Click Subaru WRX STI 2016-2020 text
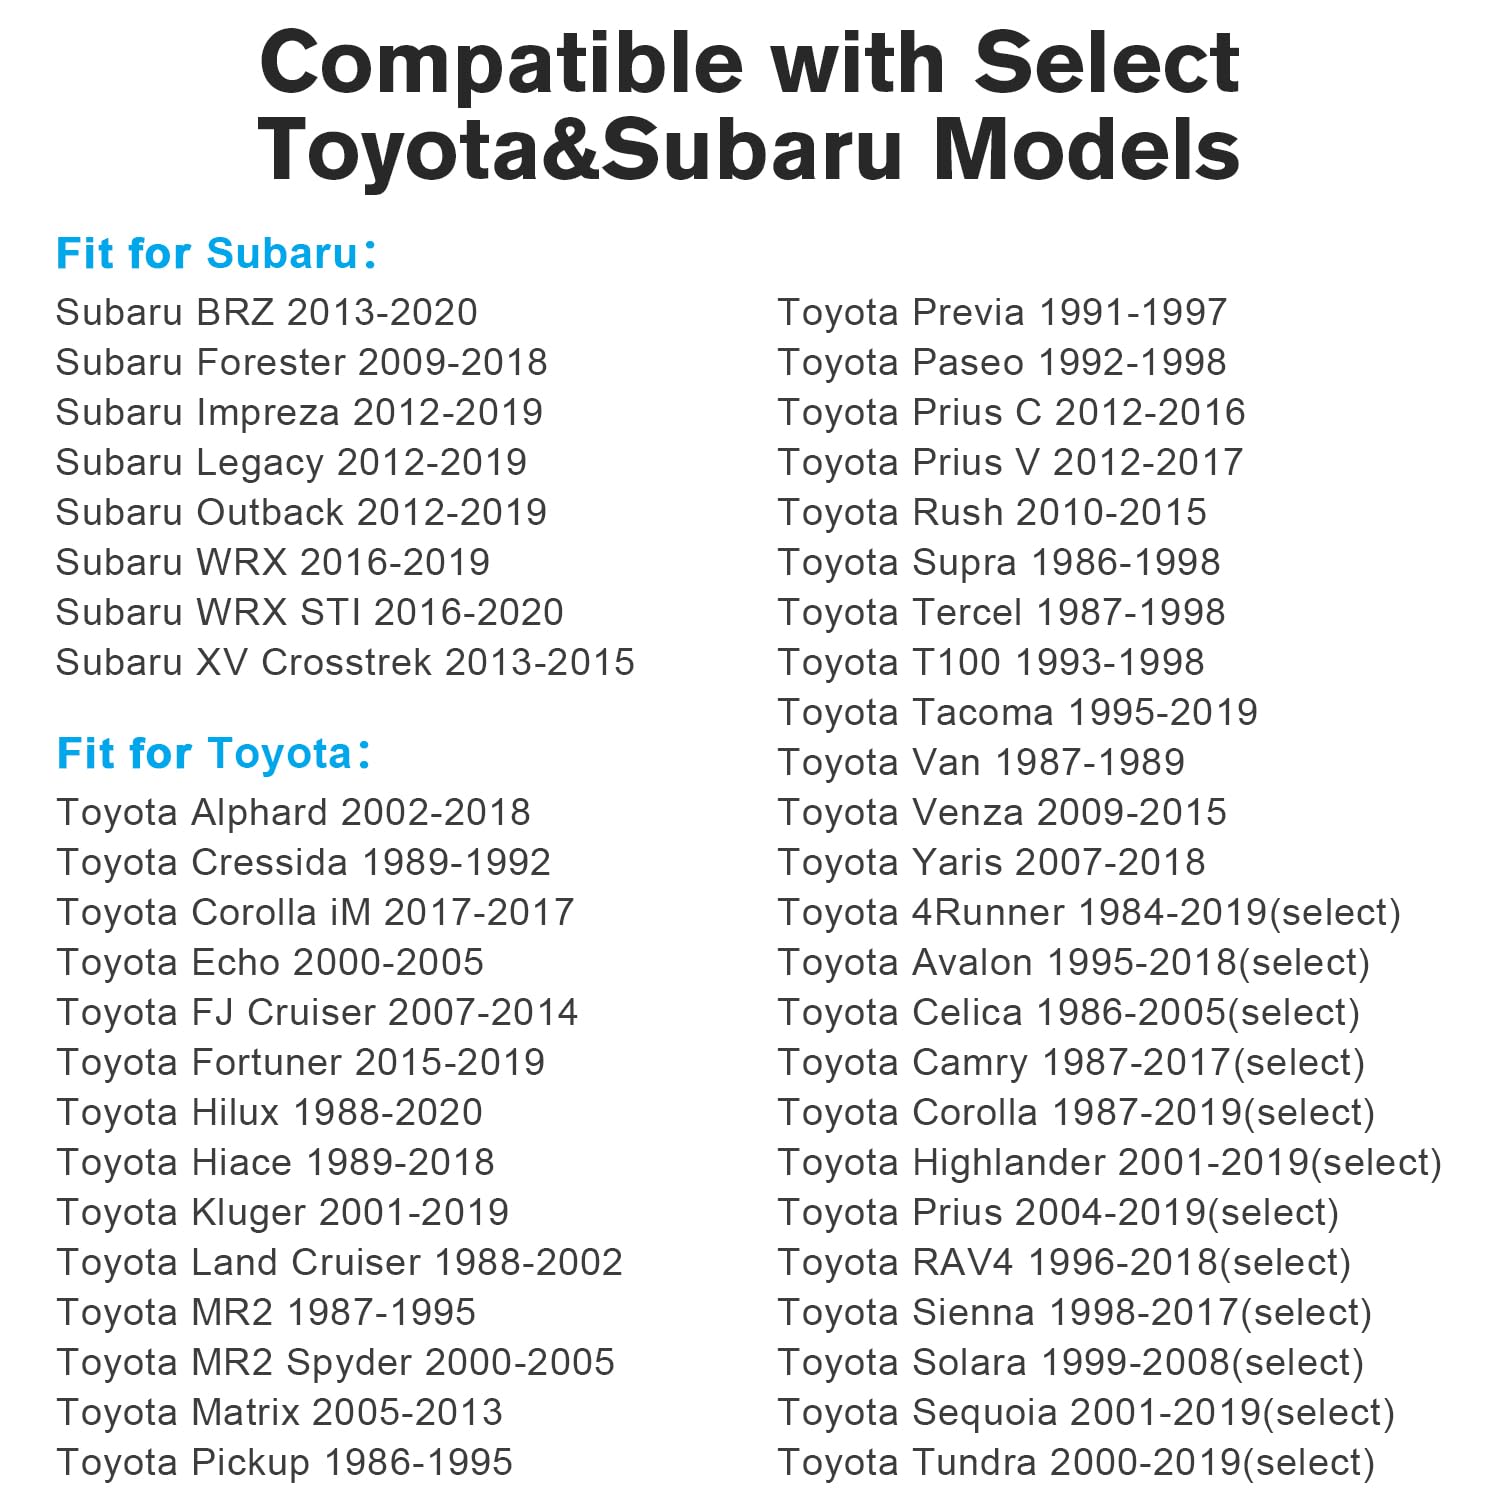Viewport: 1500px width, 1500px height. click(310, 612)
